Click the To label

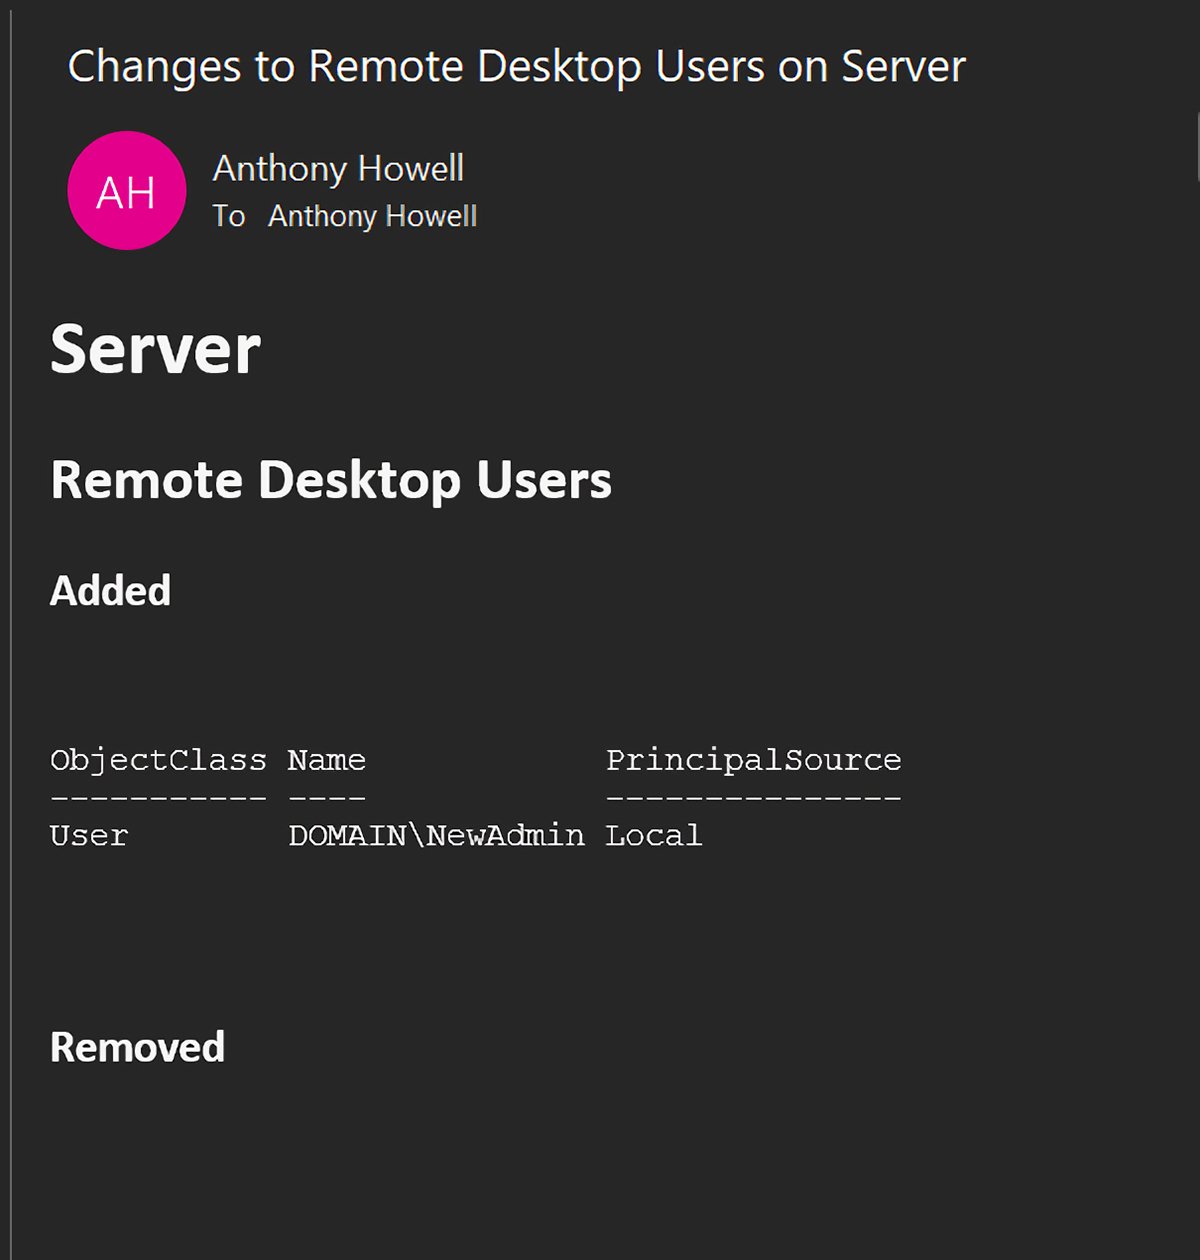229,216
